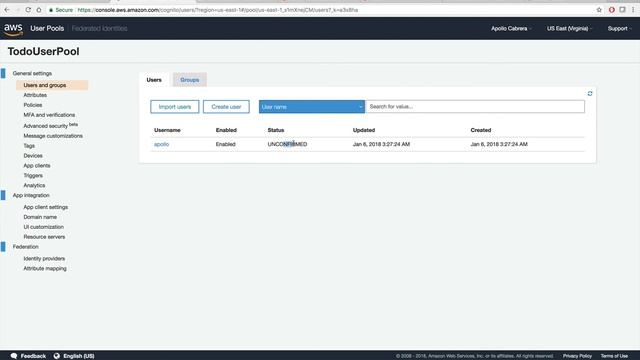
Task: Open Devices in sidebar
Action: [33, 156]
